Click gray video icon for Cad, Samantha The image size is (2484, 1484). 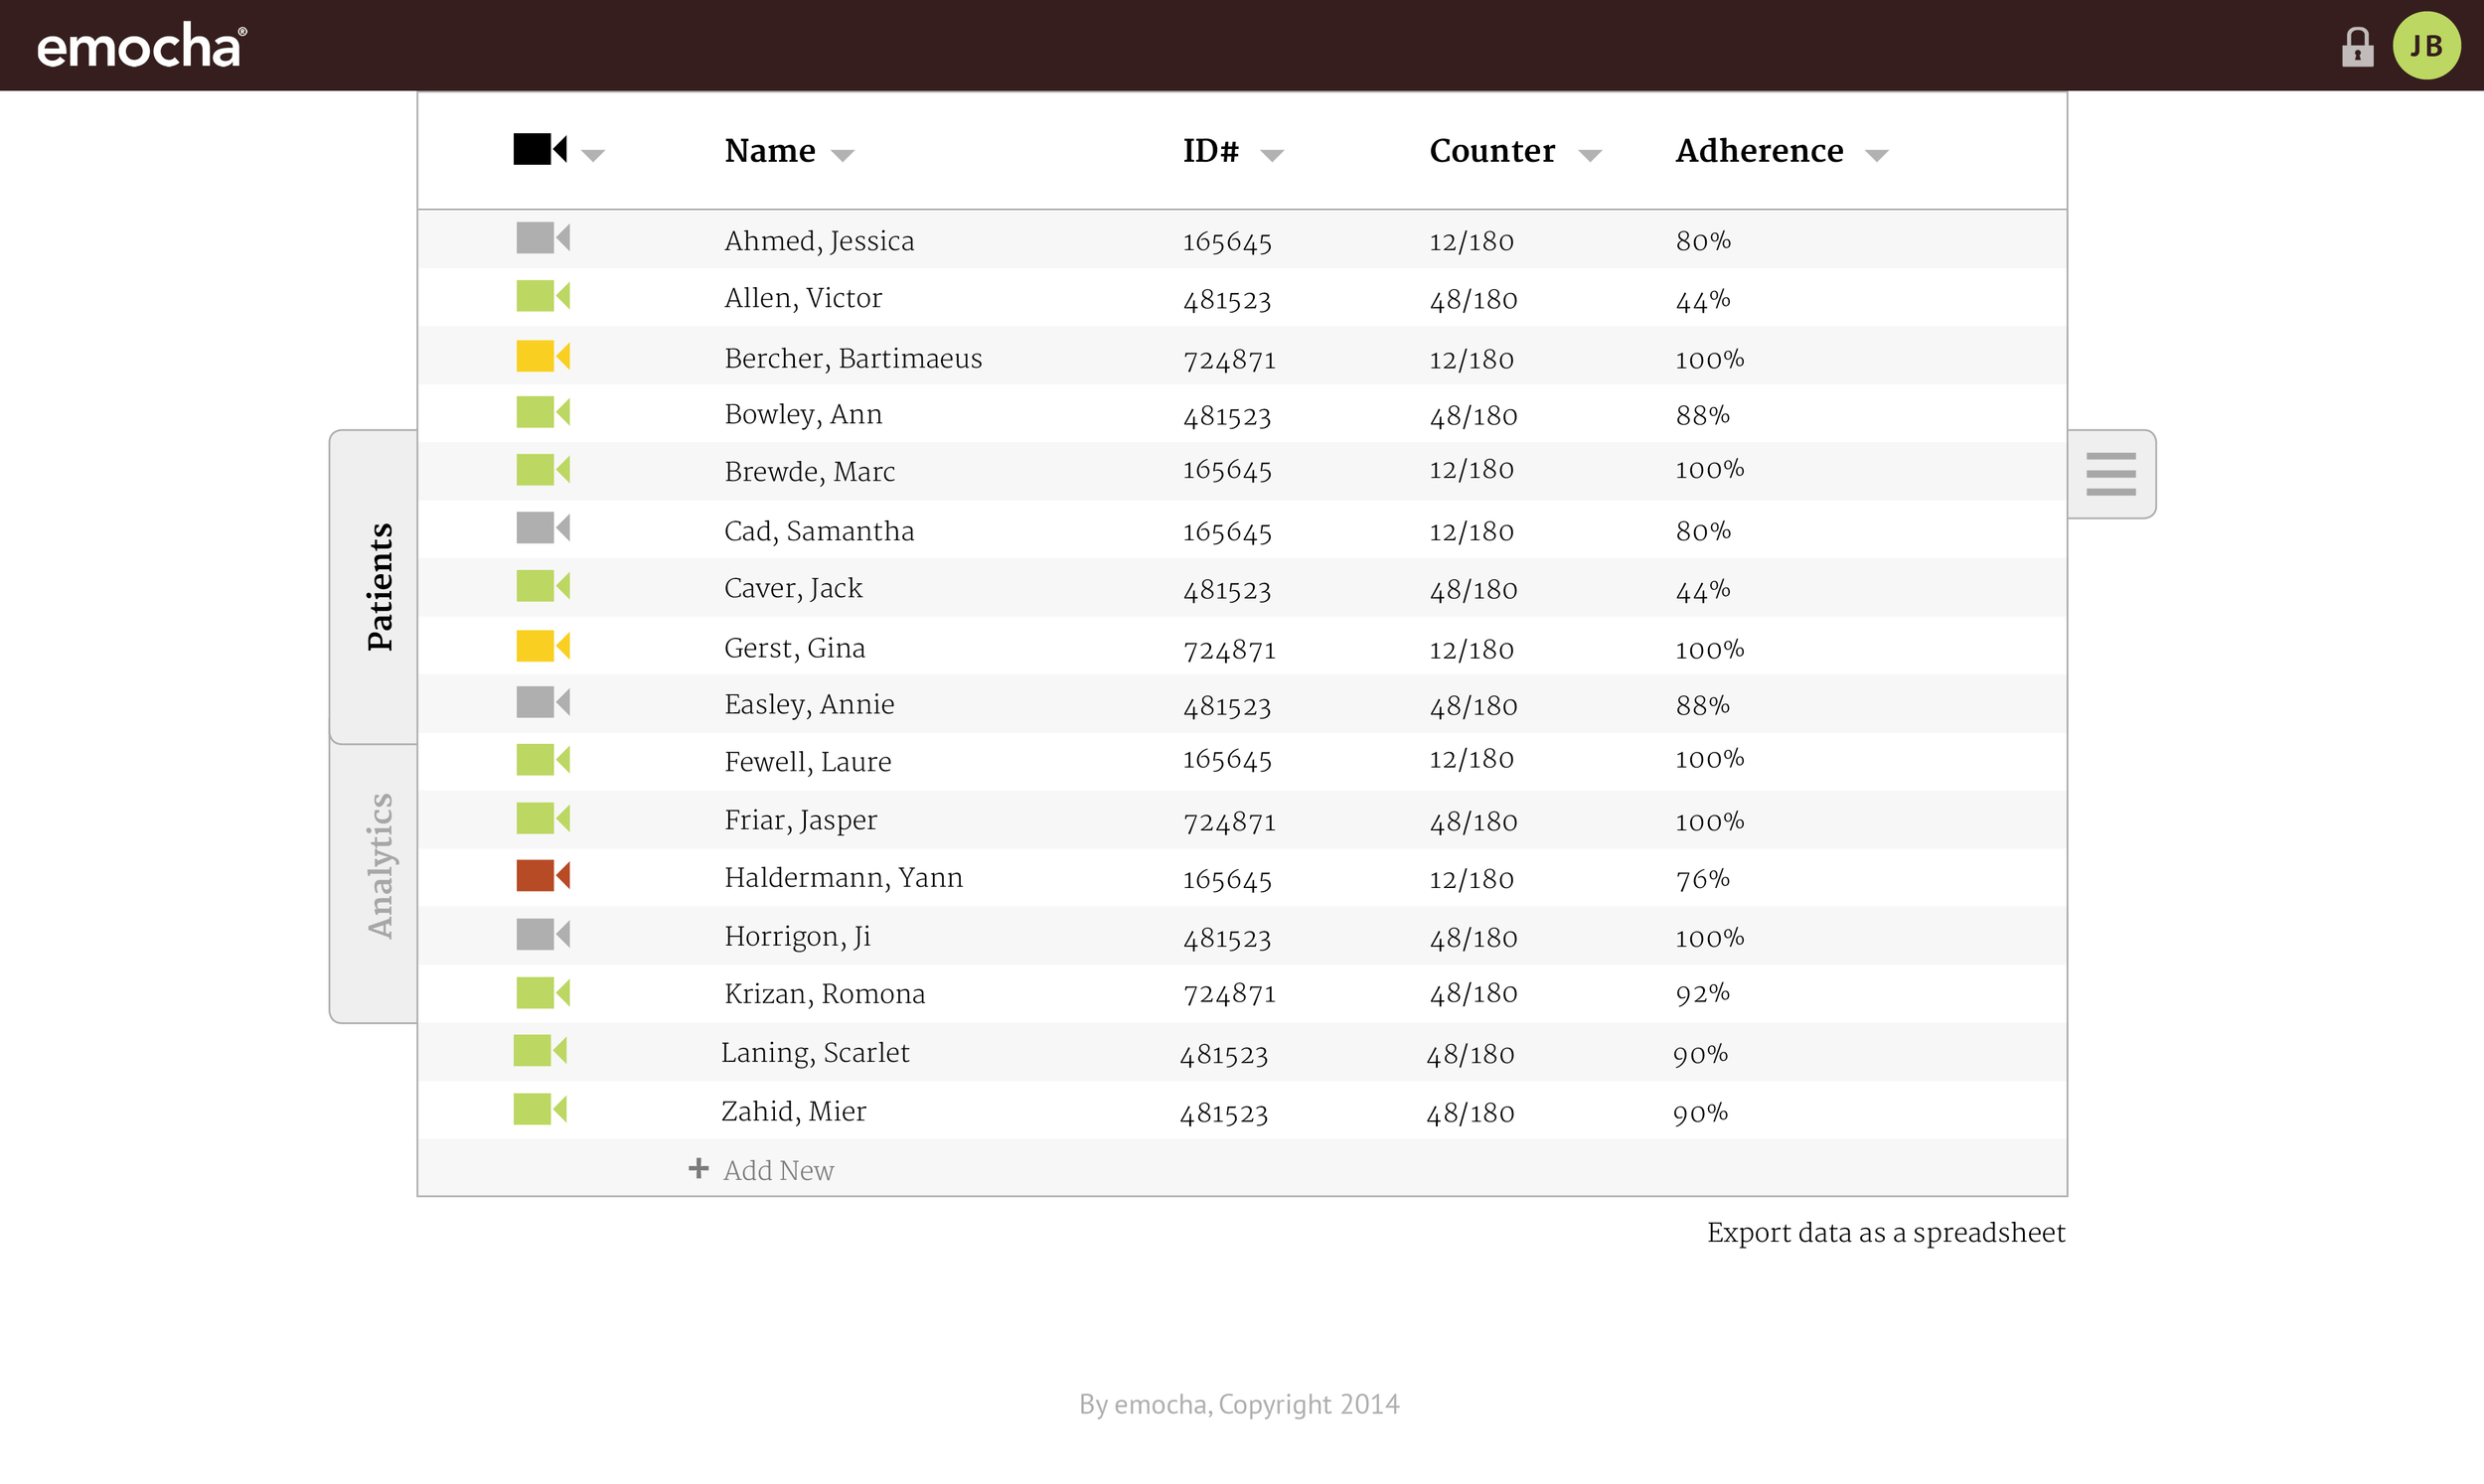[x=543, y=528]
